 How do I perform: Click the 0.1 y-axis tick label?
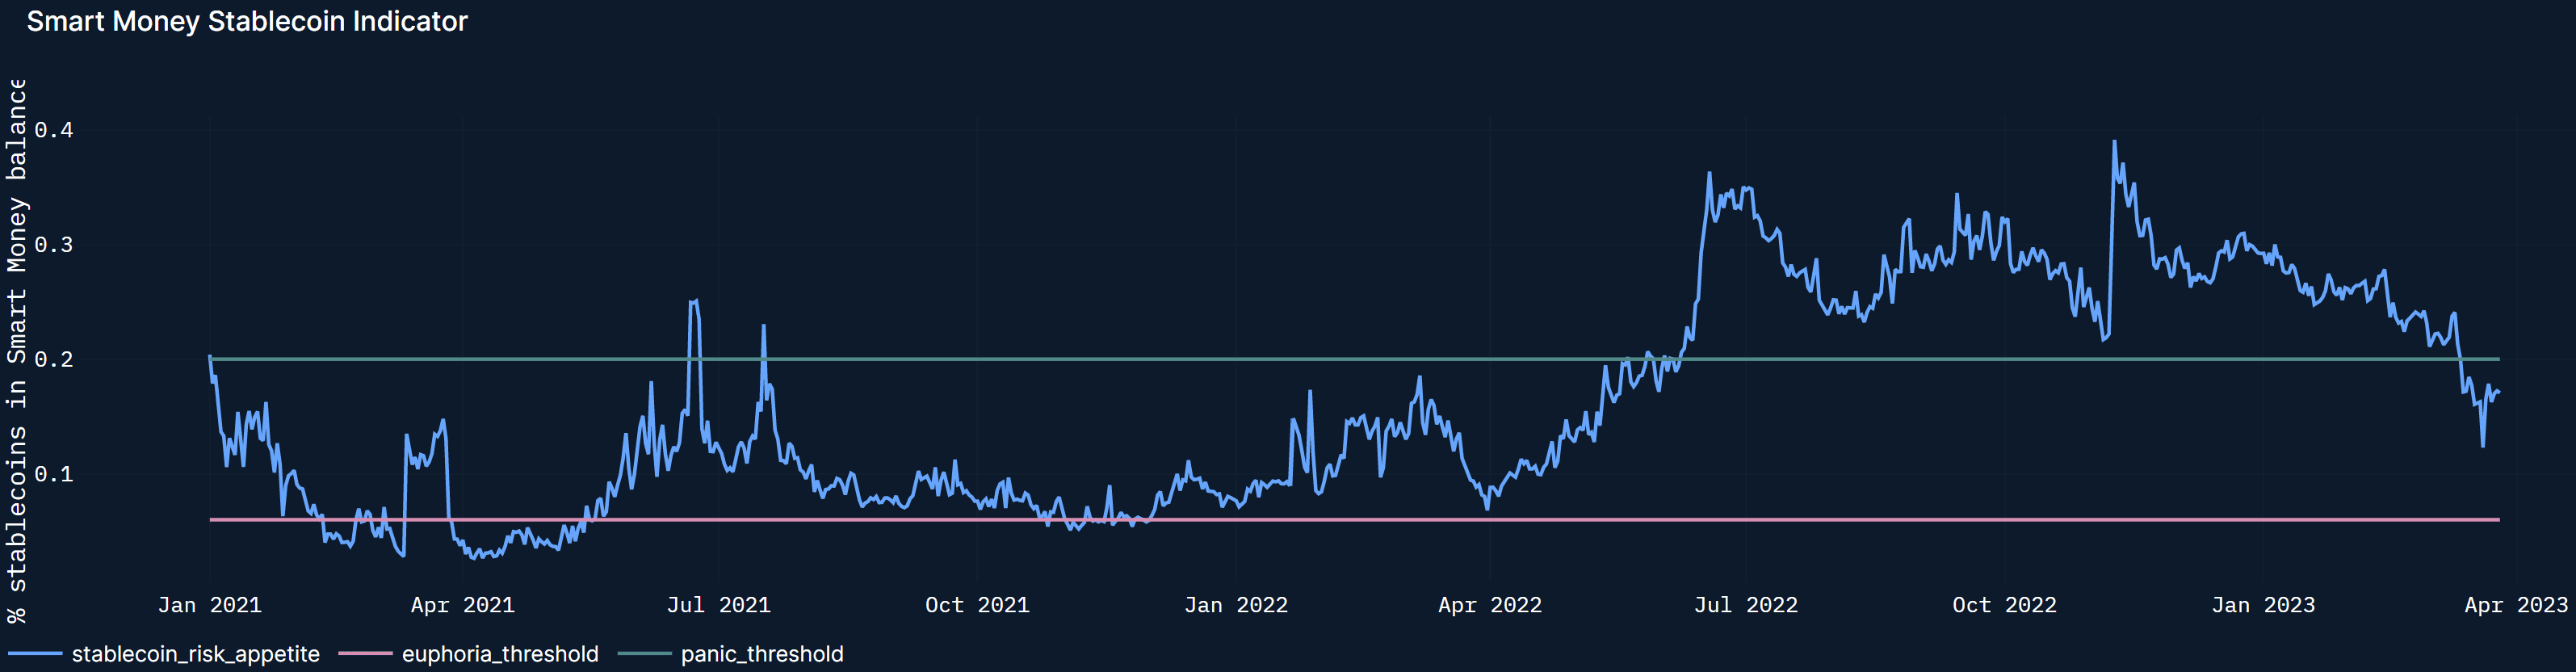[54, 474]
